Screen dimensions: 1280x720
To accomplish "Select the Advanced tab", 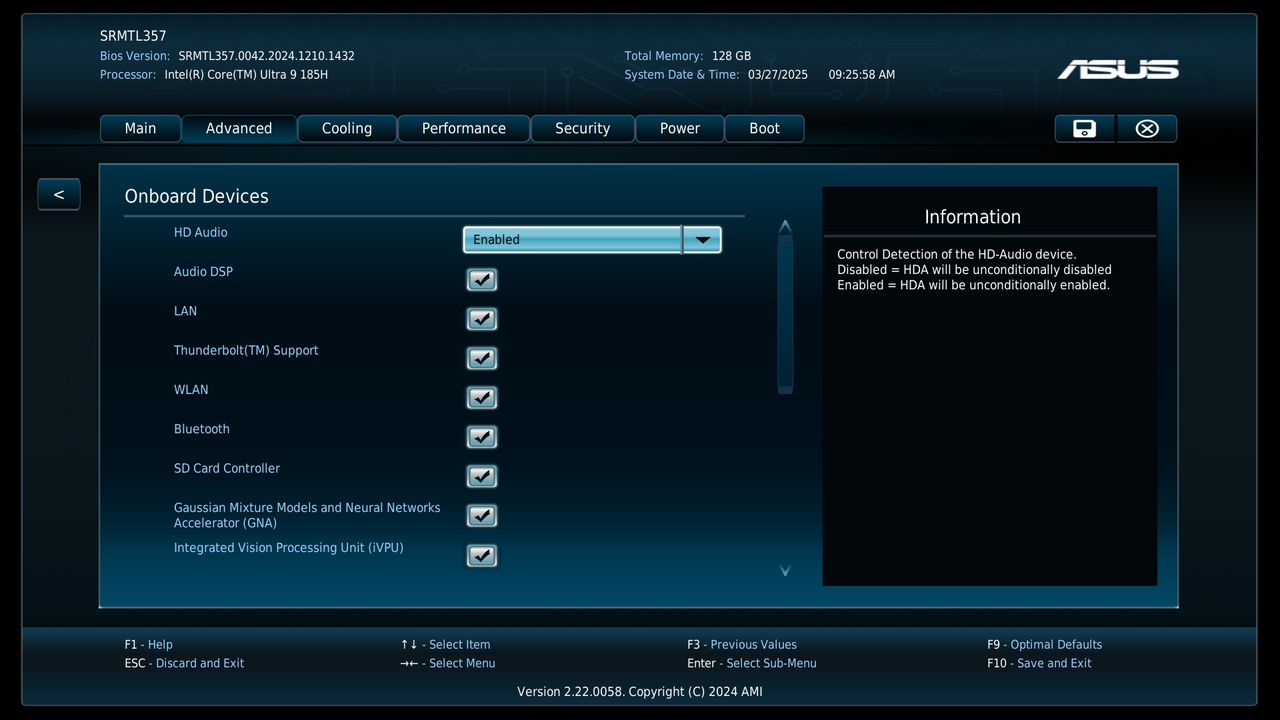I will coord(239,129).
